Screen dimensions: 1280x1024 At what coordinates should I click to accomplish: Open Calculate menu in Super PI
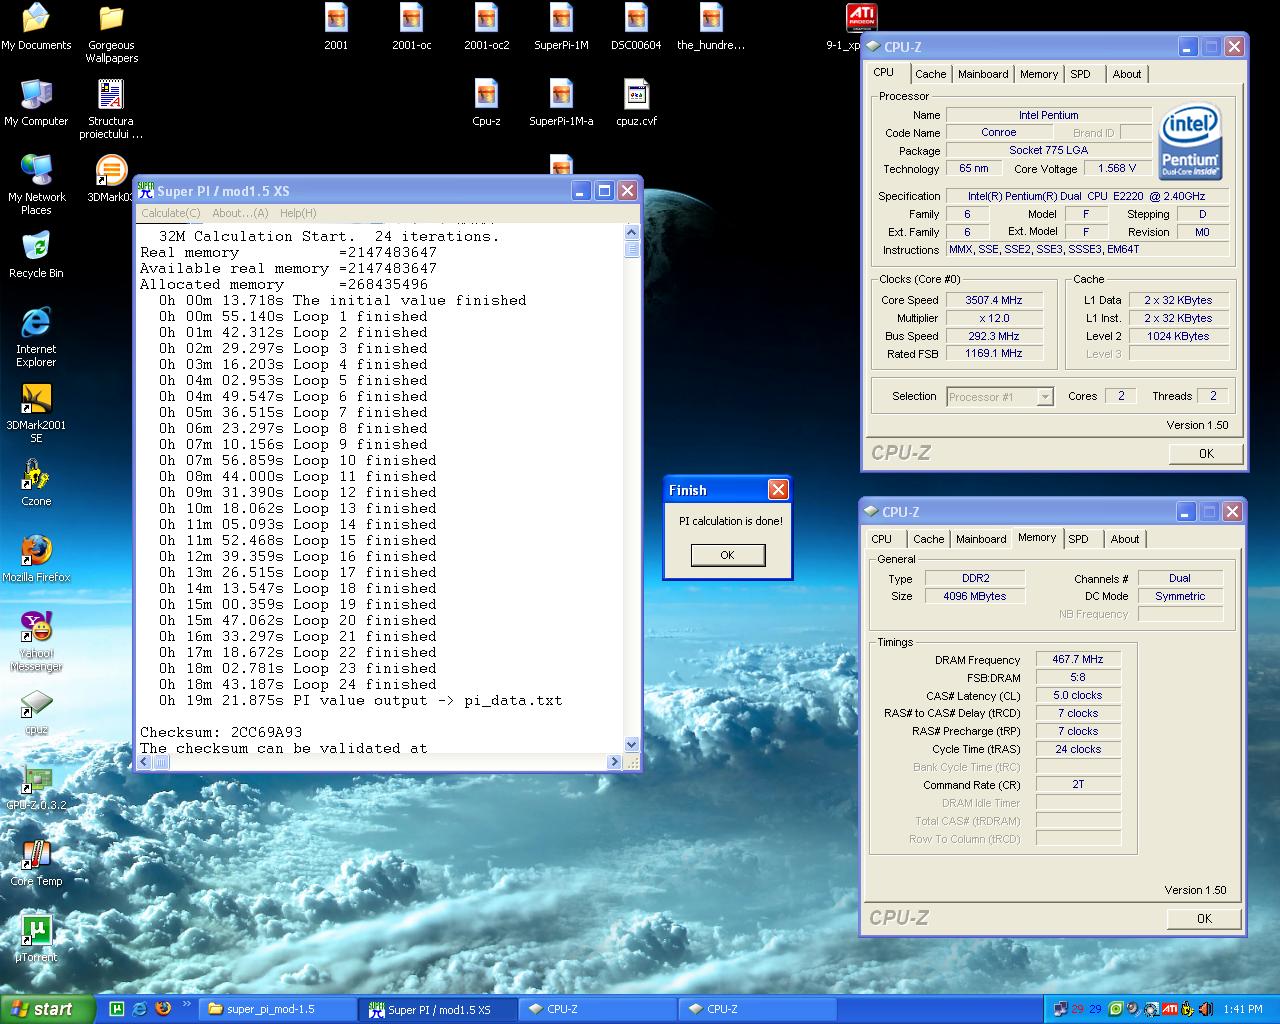[170, 213]
